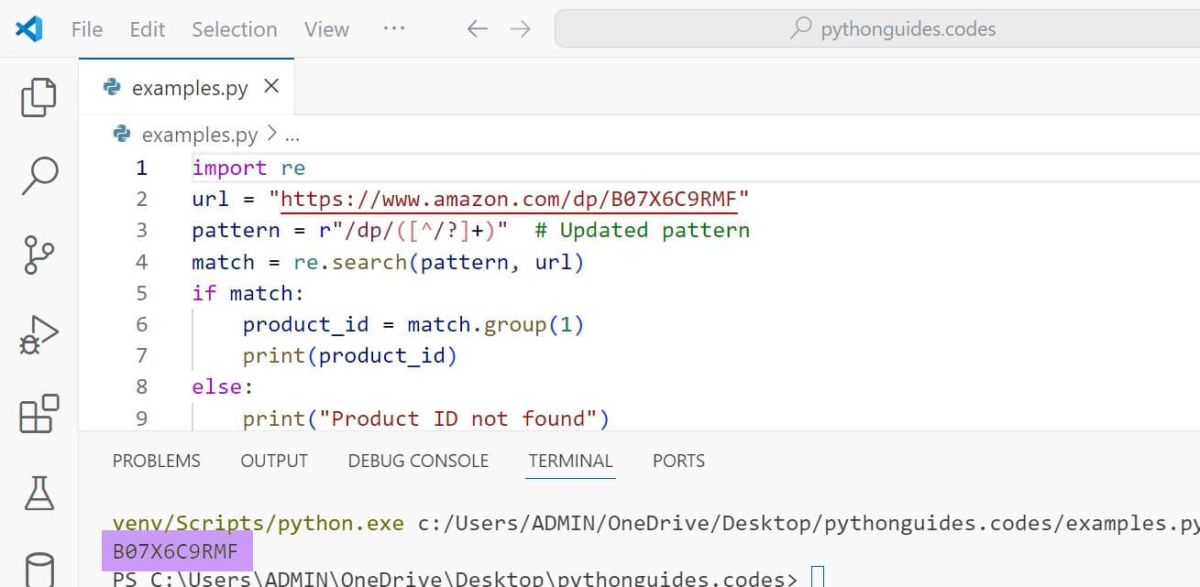Click the 'import re' code line
The width and height of the screenshot is (1200, 587).
tap(248, 168)
